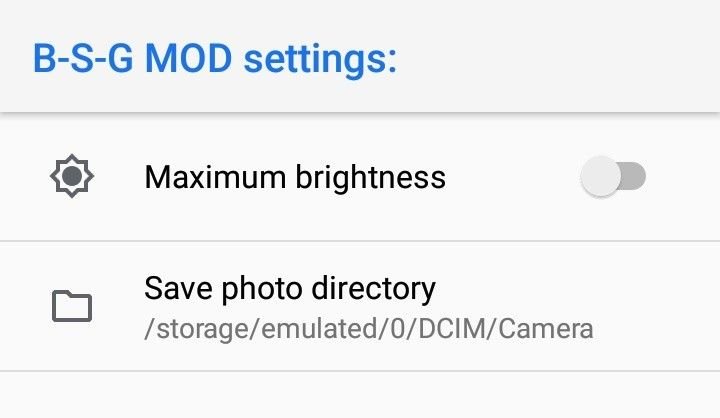The height and width of the screenshot is (418, 720).
Task: Open the Save photo directory setting
Action: (x=360, y=306)
